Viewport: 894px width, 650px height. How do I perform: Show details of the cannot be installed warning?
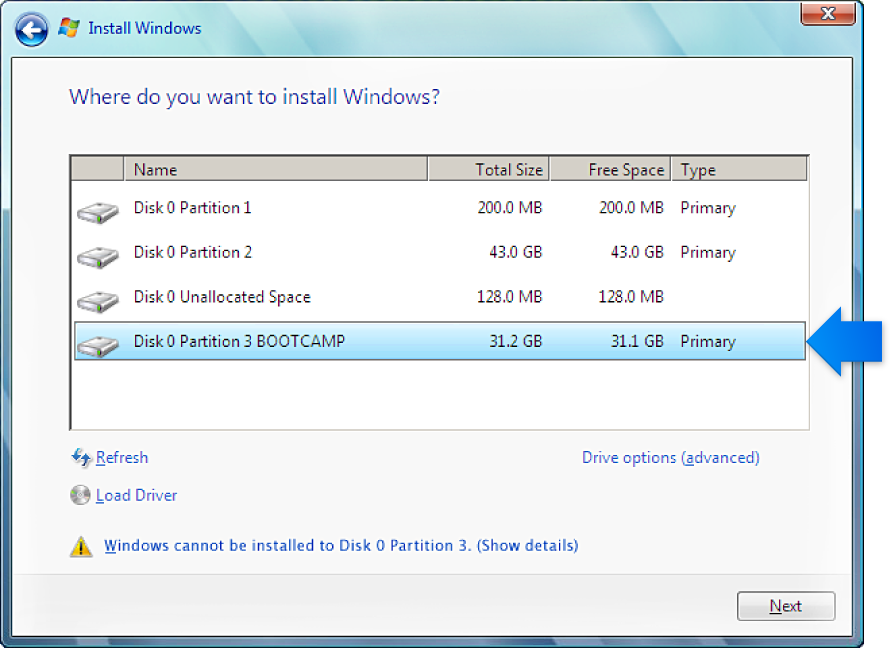tap(341, 546)
